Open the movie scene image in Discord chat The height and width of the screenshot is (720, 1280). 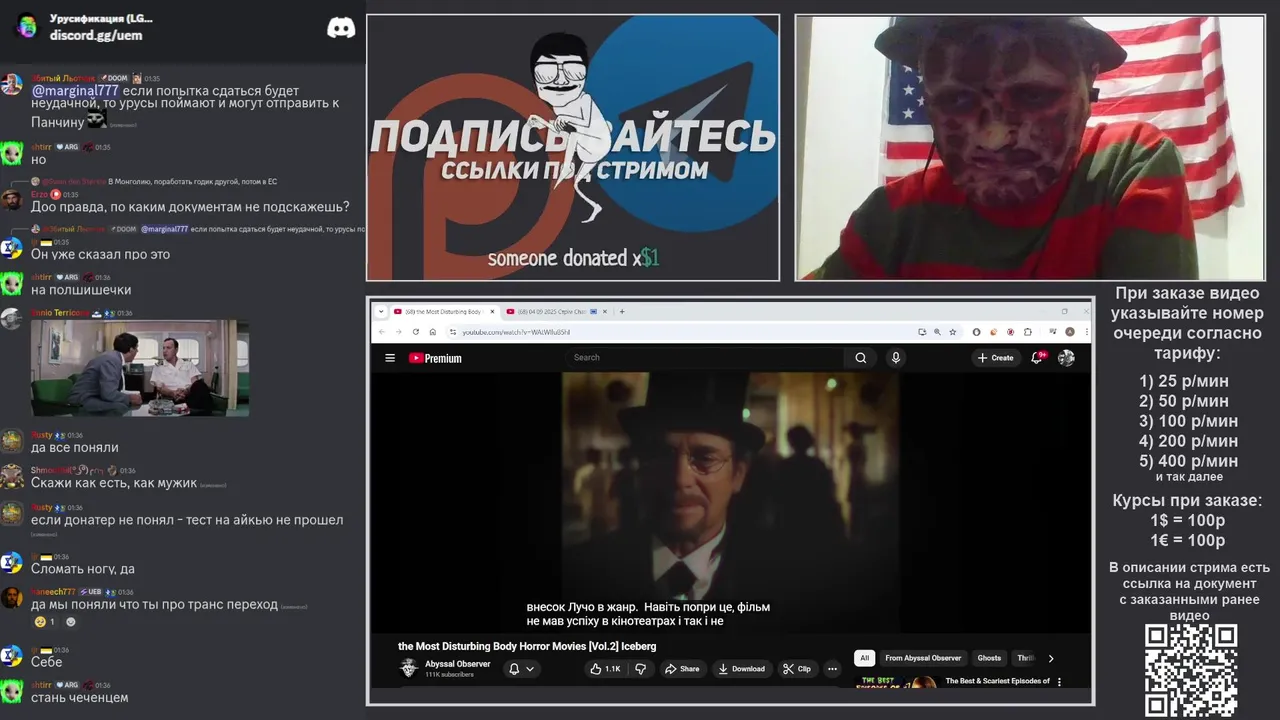pos(140,368)
